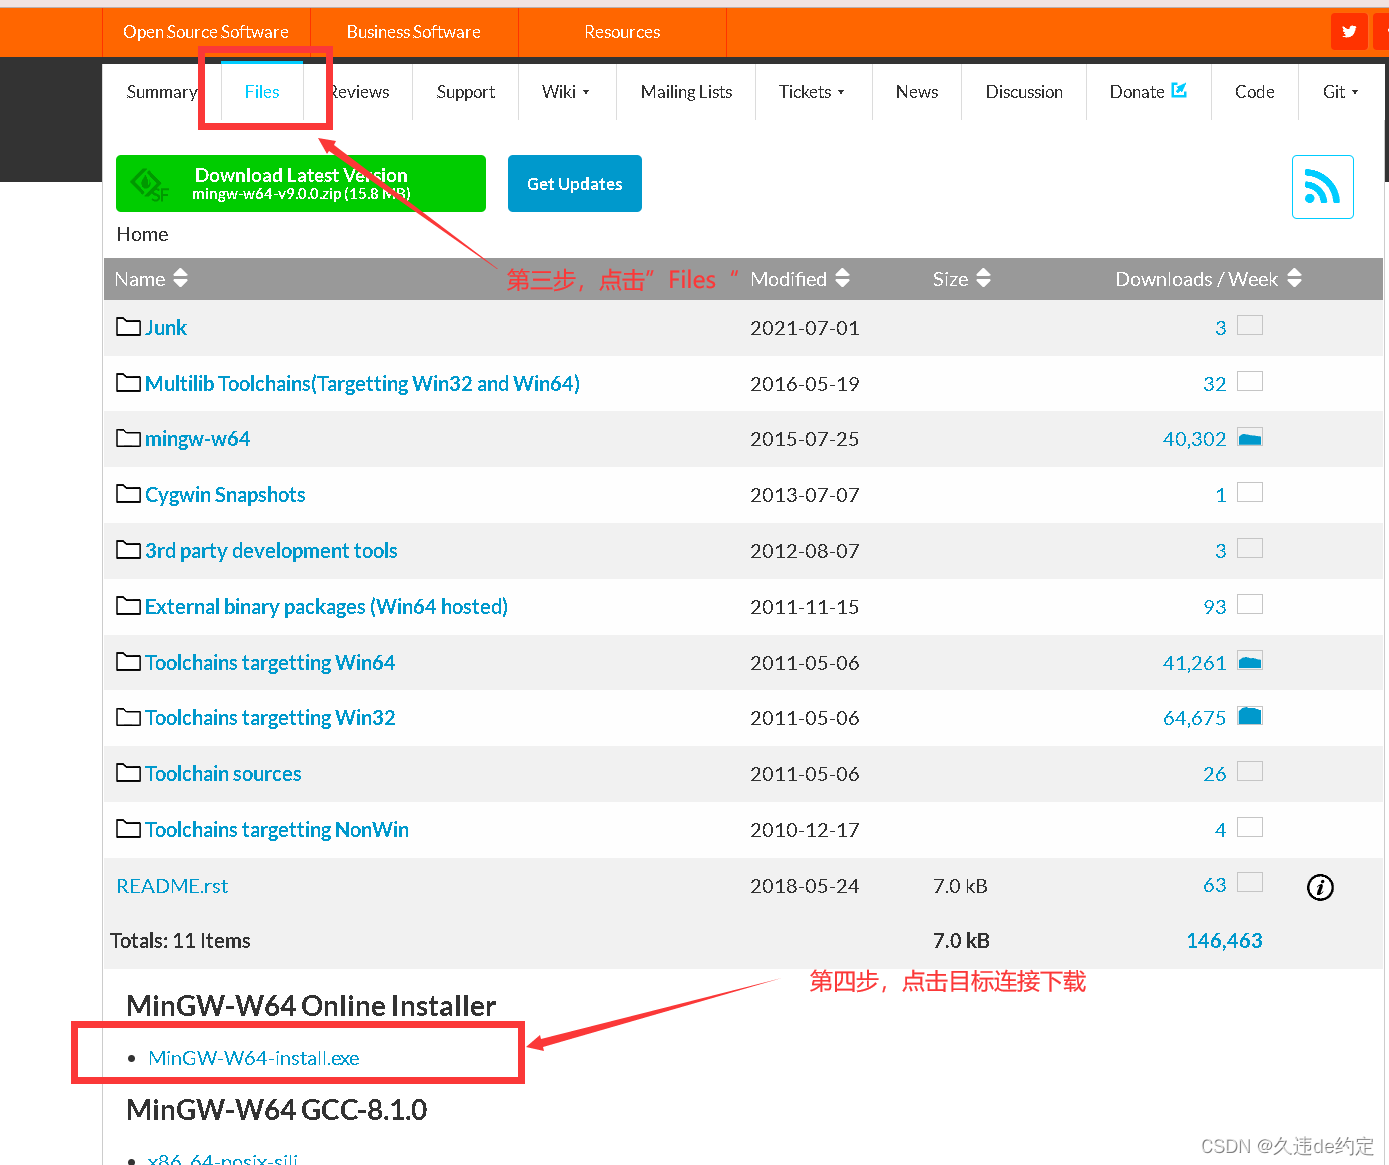Open Multilib Toolchains folder link
Screen dimensions: 1389x1165
362,384
